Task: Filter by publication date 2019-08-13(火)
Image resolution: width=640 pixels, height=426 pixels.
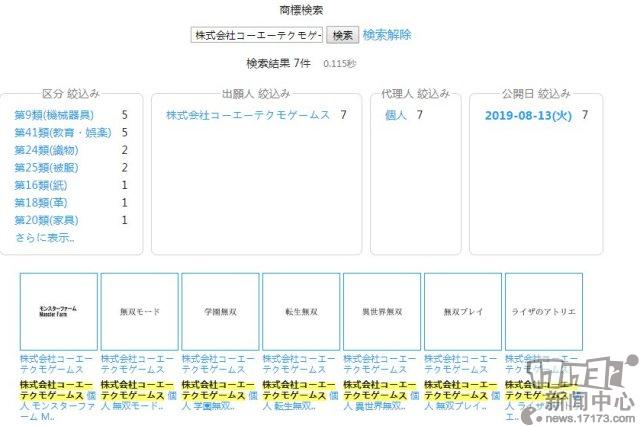Action: tap(528, 115)
